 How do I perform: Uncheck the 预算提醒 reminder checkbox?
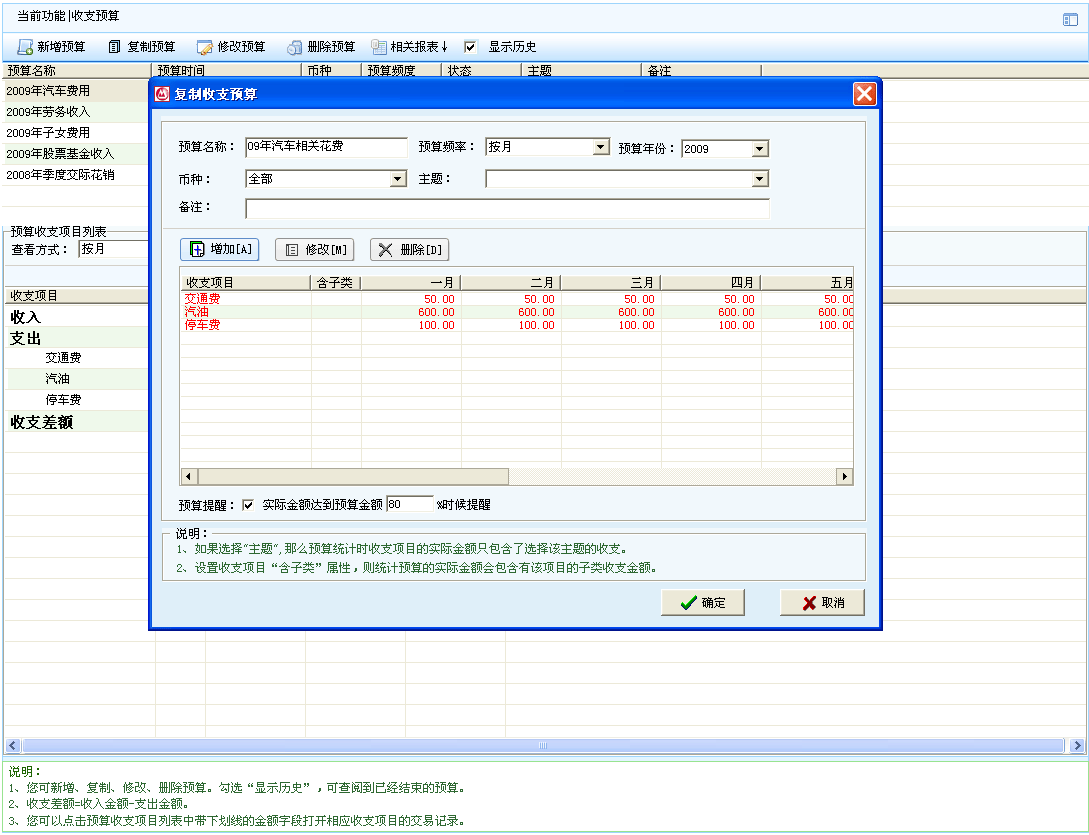coord(248,505)
